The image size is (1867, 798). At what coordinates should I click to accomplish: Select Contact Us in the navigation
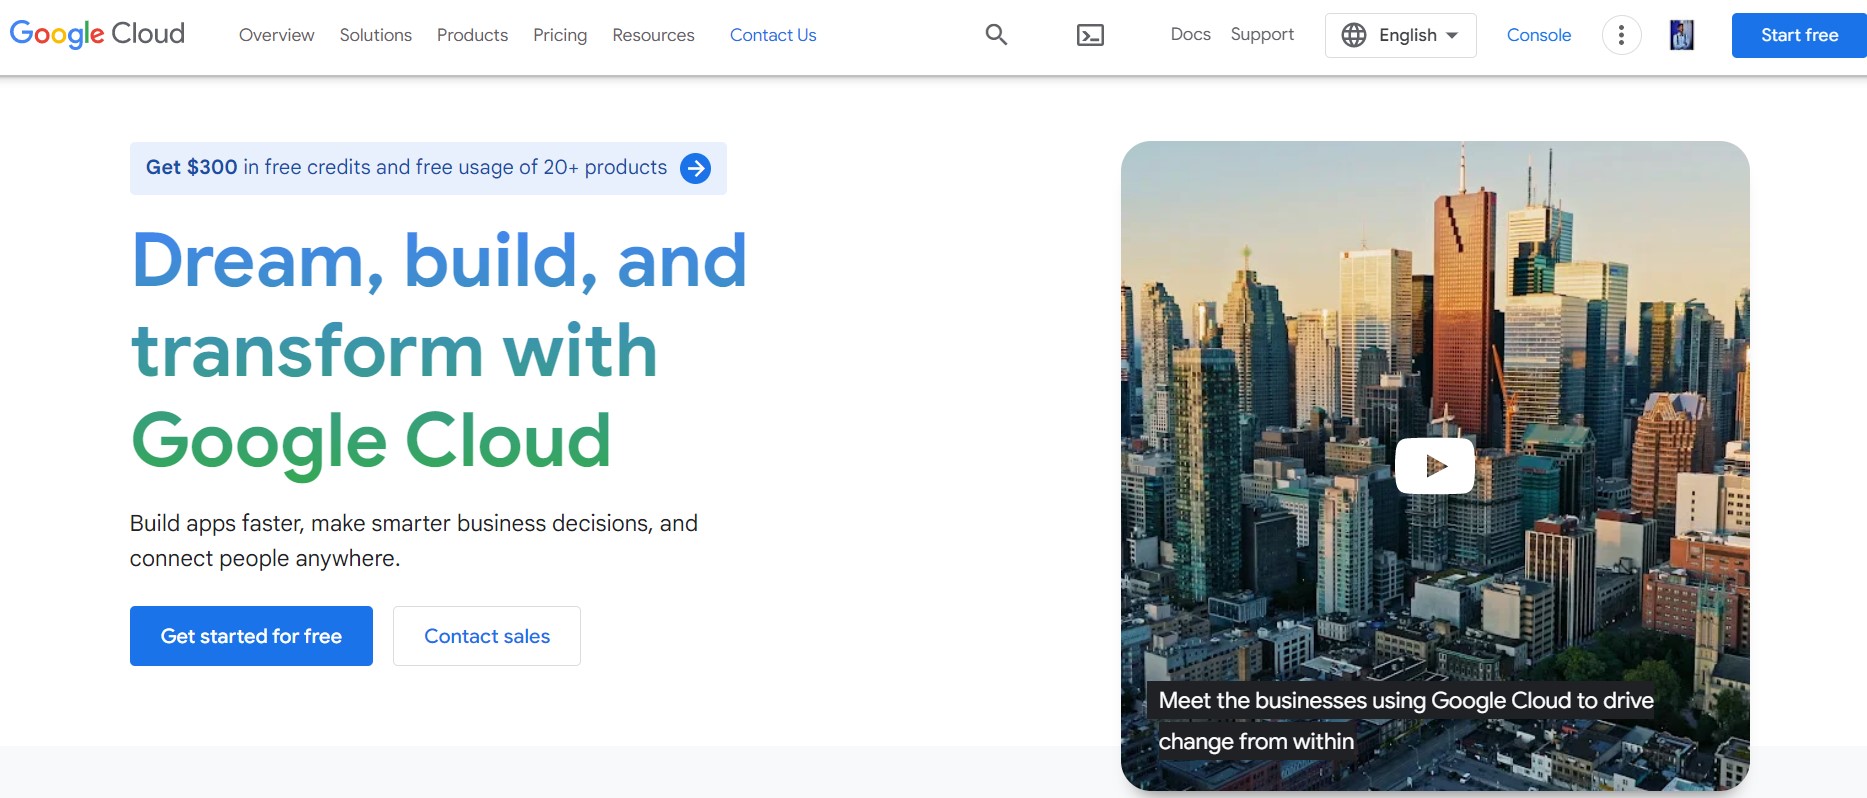pos(773,35)
